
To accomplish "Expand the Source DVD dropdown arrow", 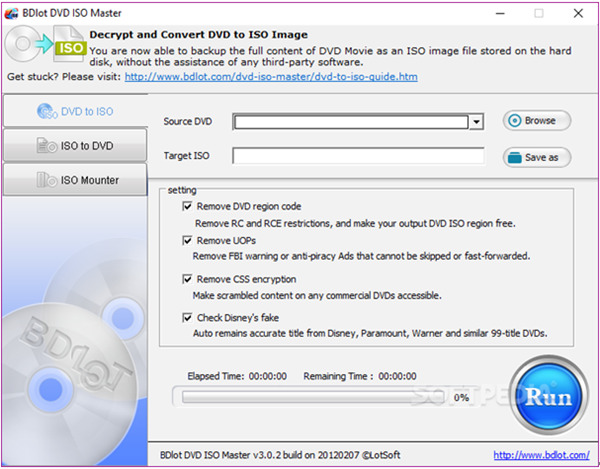I will (476, 122).
